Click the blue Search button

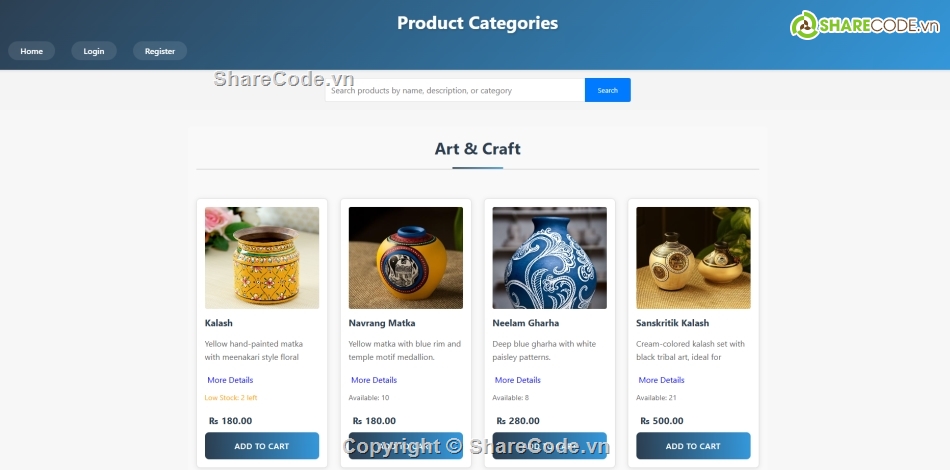point(608,90)
